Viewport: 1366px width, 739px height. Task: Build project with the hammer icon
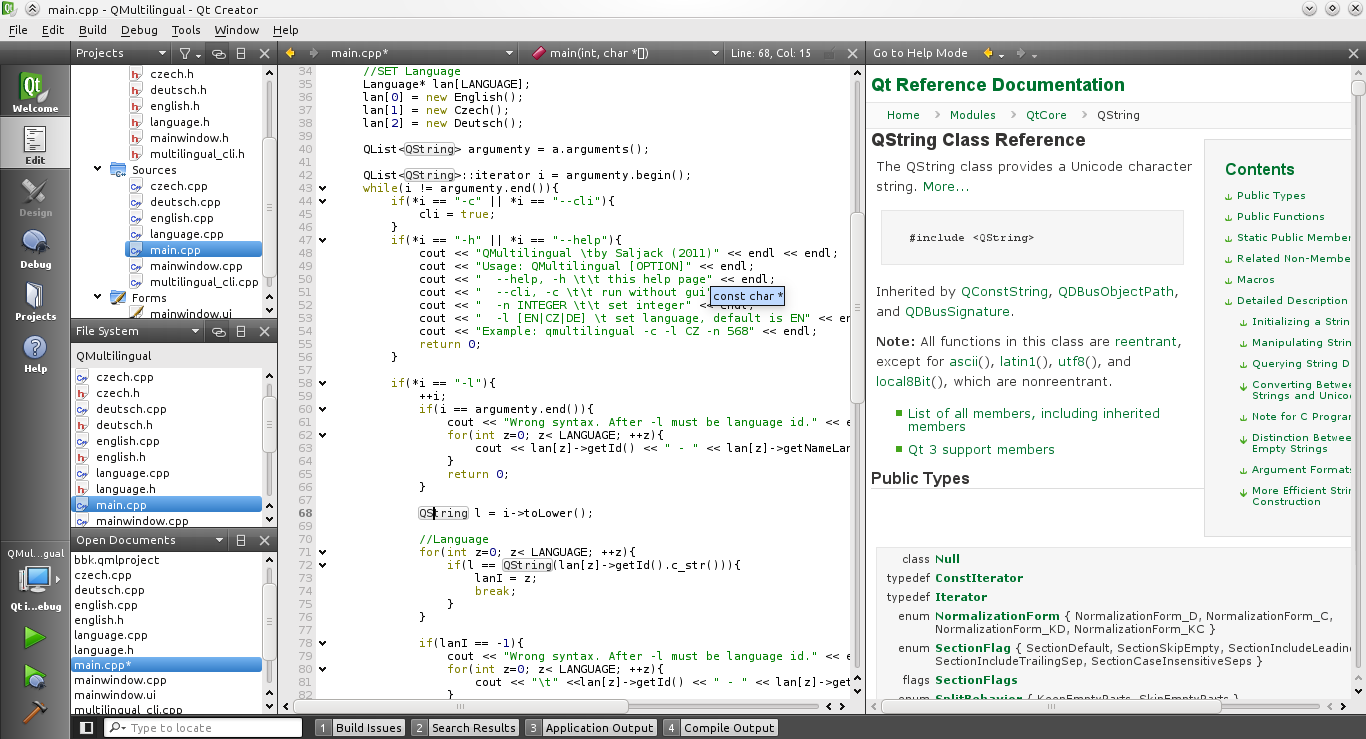tap(35, 710)
